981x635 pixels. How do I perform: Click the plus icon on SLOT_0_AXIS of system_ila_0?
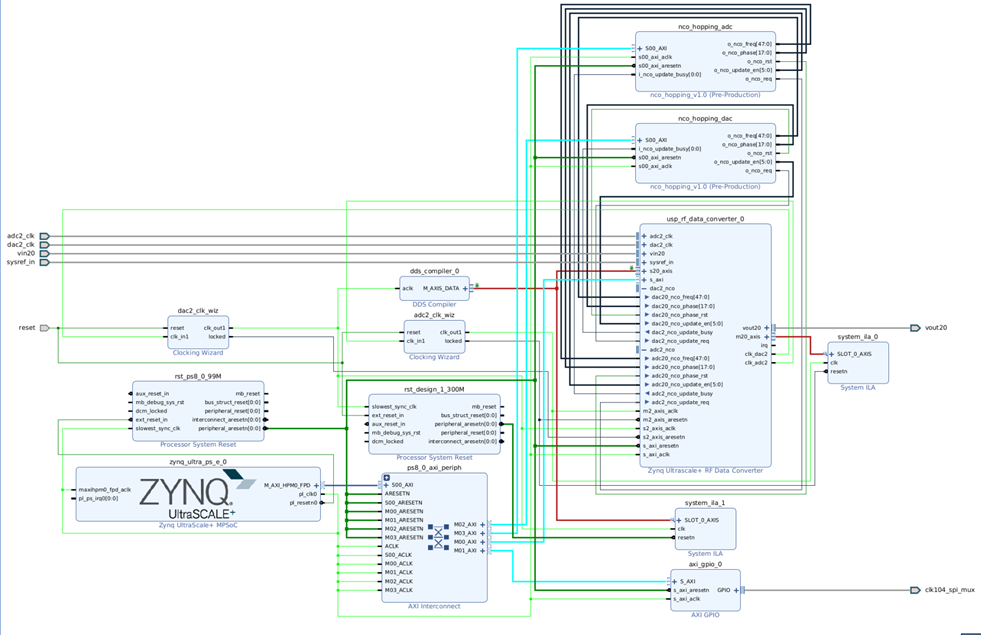pyautogui.click(x=831, y=354)
